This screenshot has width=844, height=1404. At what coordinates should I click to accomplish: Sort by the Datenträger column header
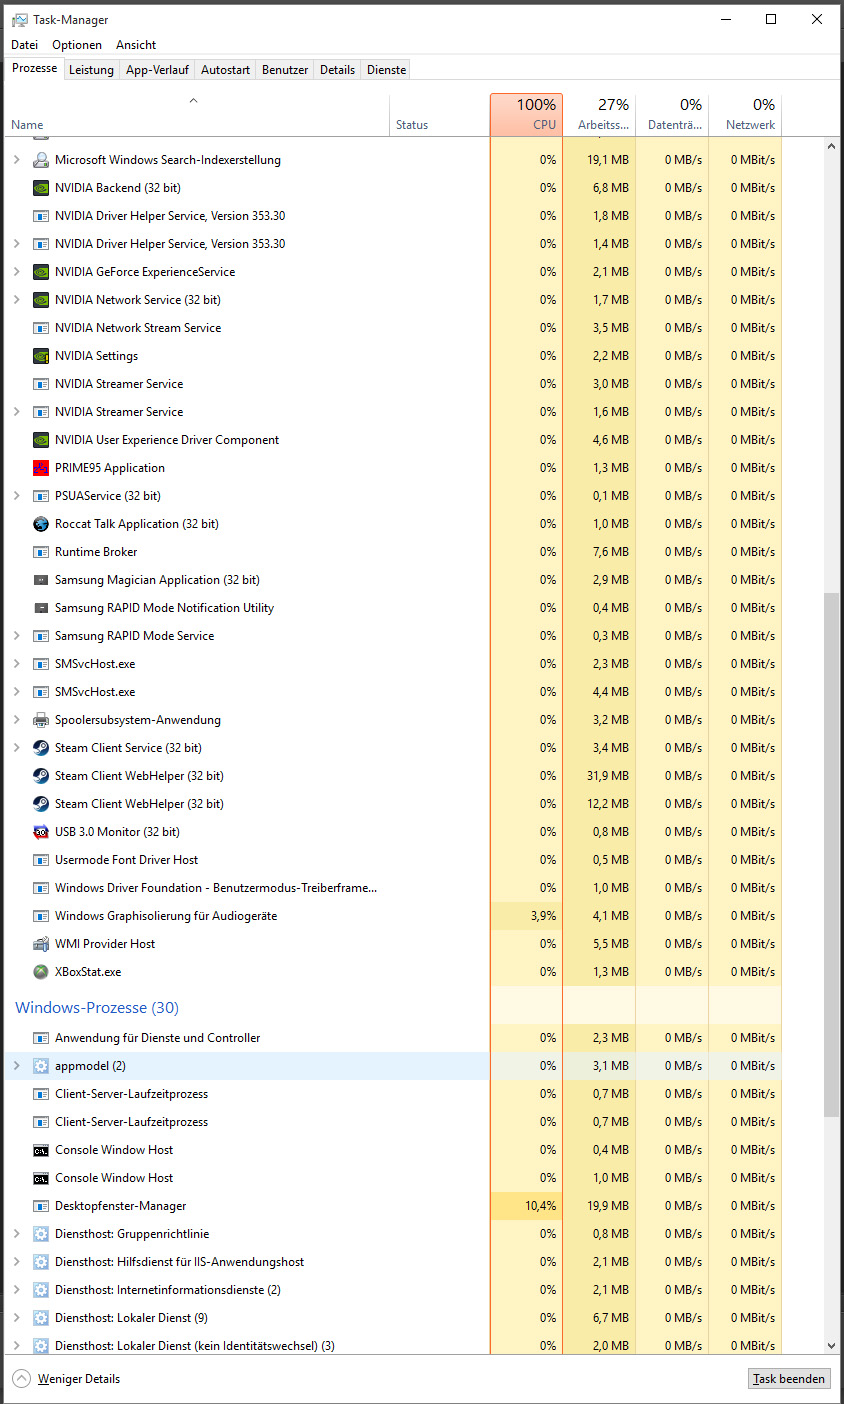673,115
